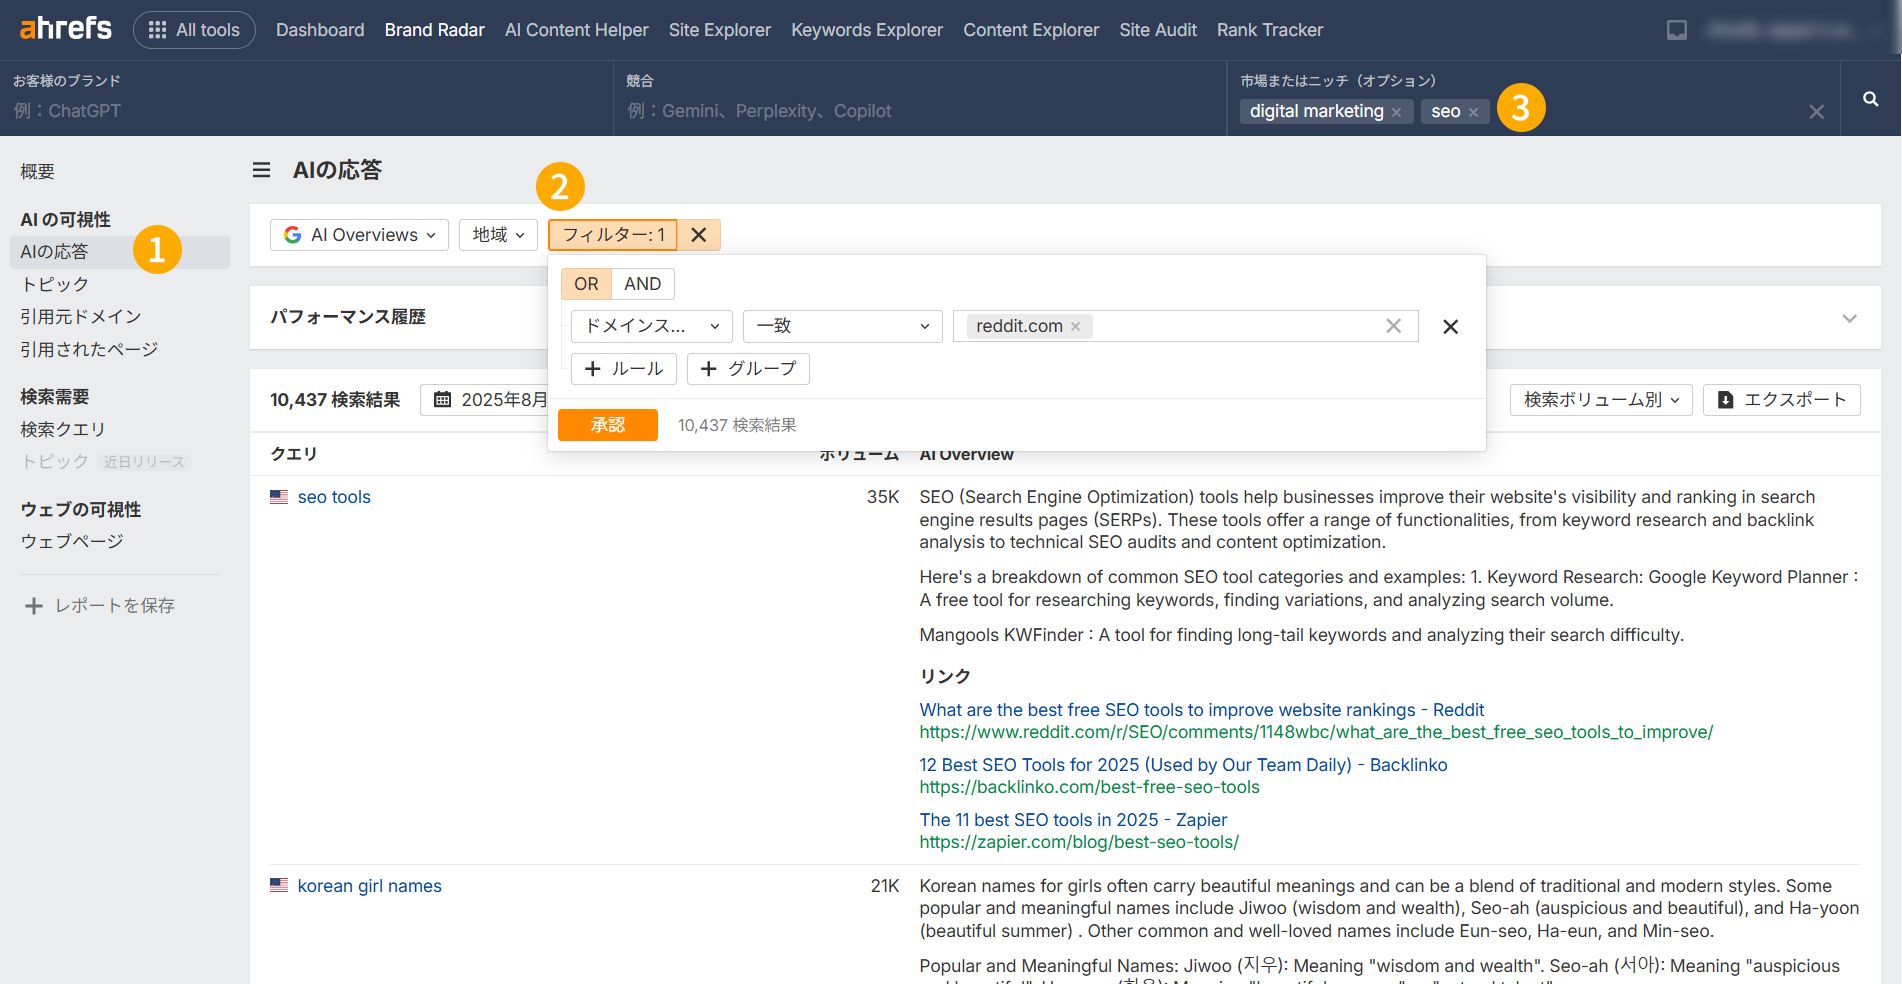Image resolution: width=1902 pixels, height=984 pixels.
Task: Remove the reddit.com filter value
Action: coord(1075,326)
